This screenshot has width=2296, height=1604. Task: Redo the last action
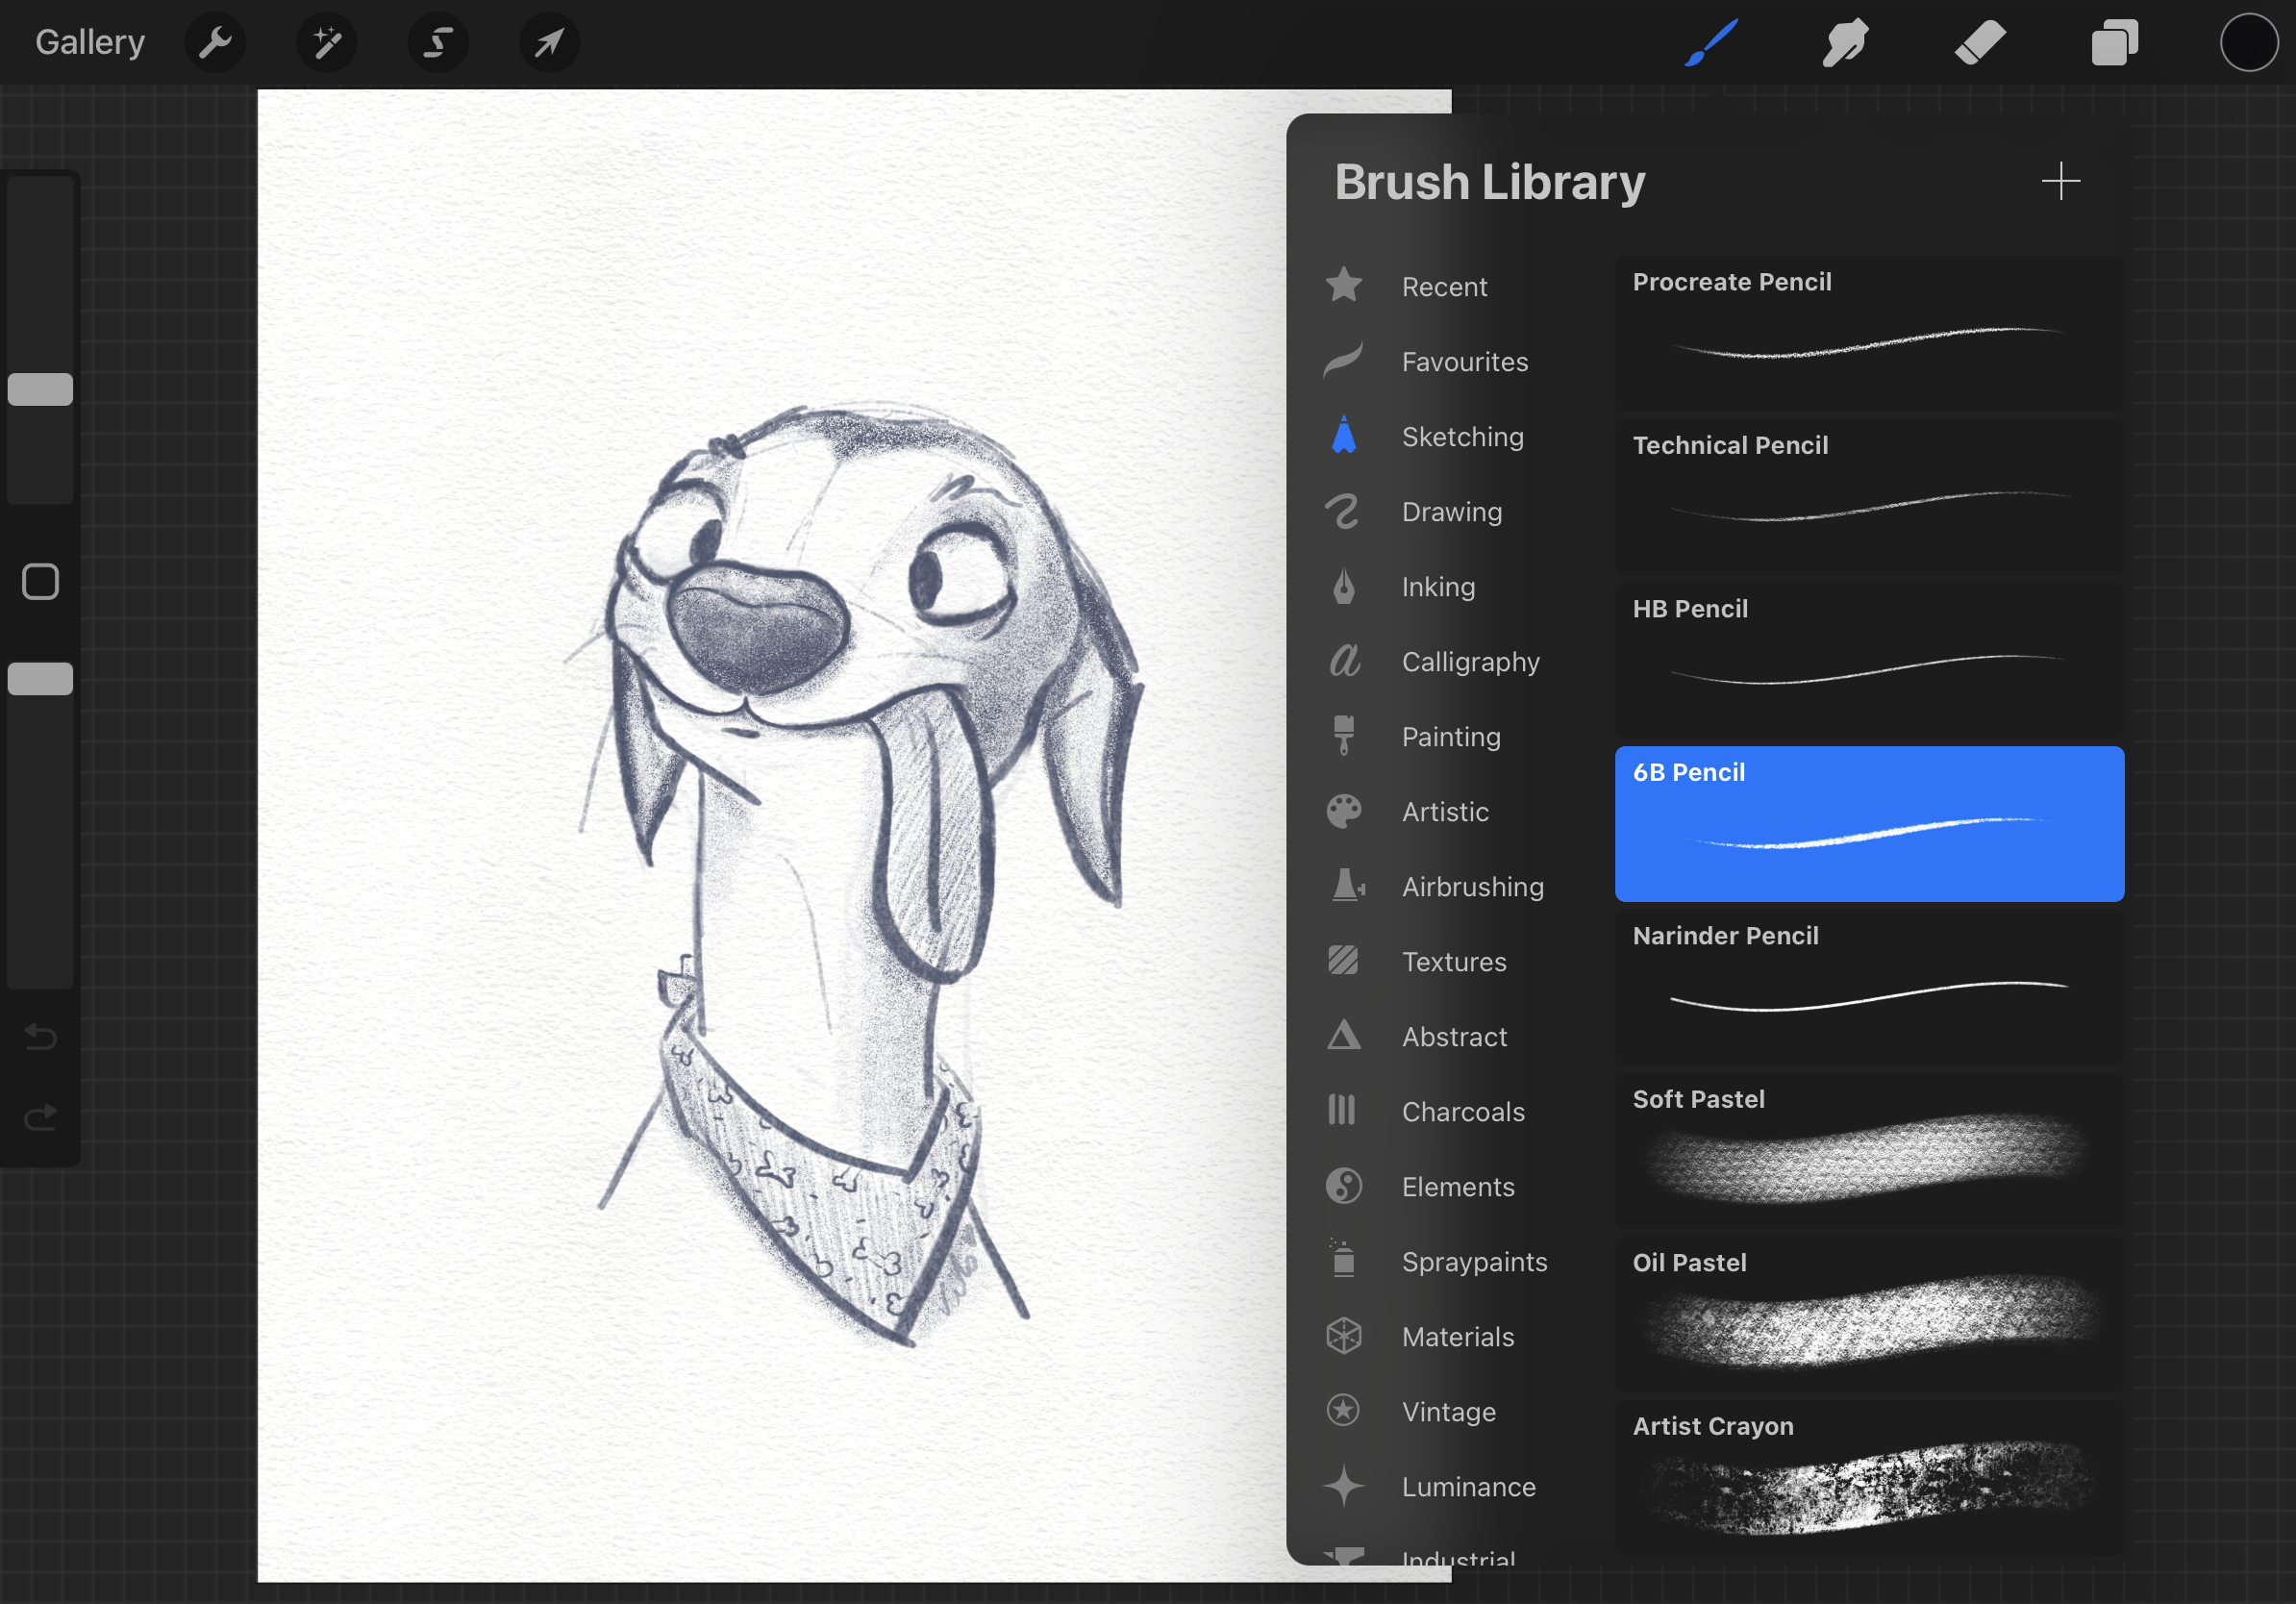tap(40, 1117)
